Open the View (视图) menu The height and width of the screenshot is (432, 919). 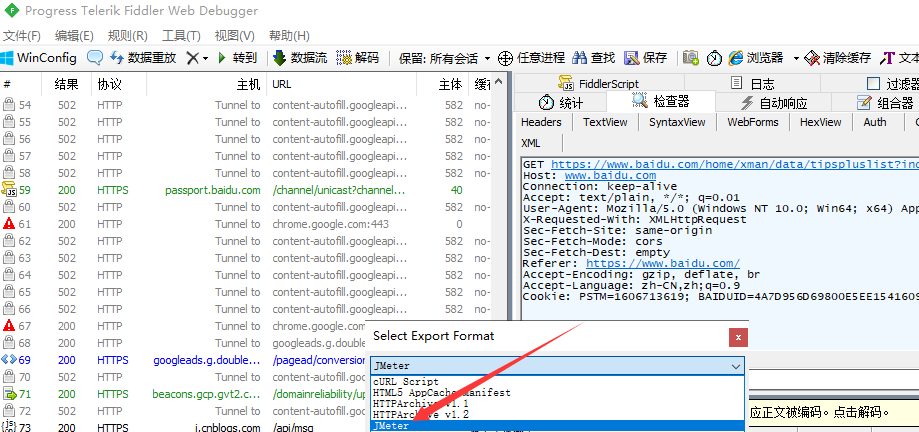click(x=234, y=35)
